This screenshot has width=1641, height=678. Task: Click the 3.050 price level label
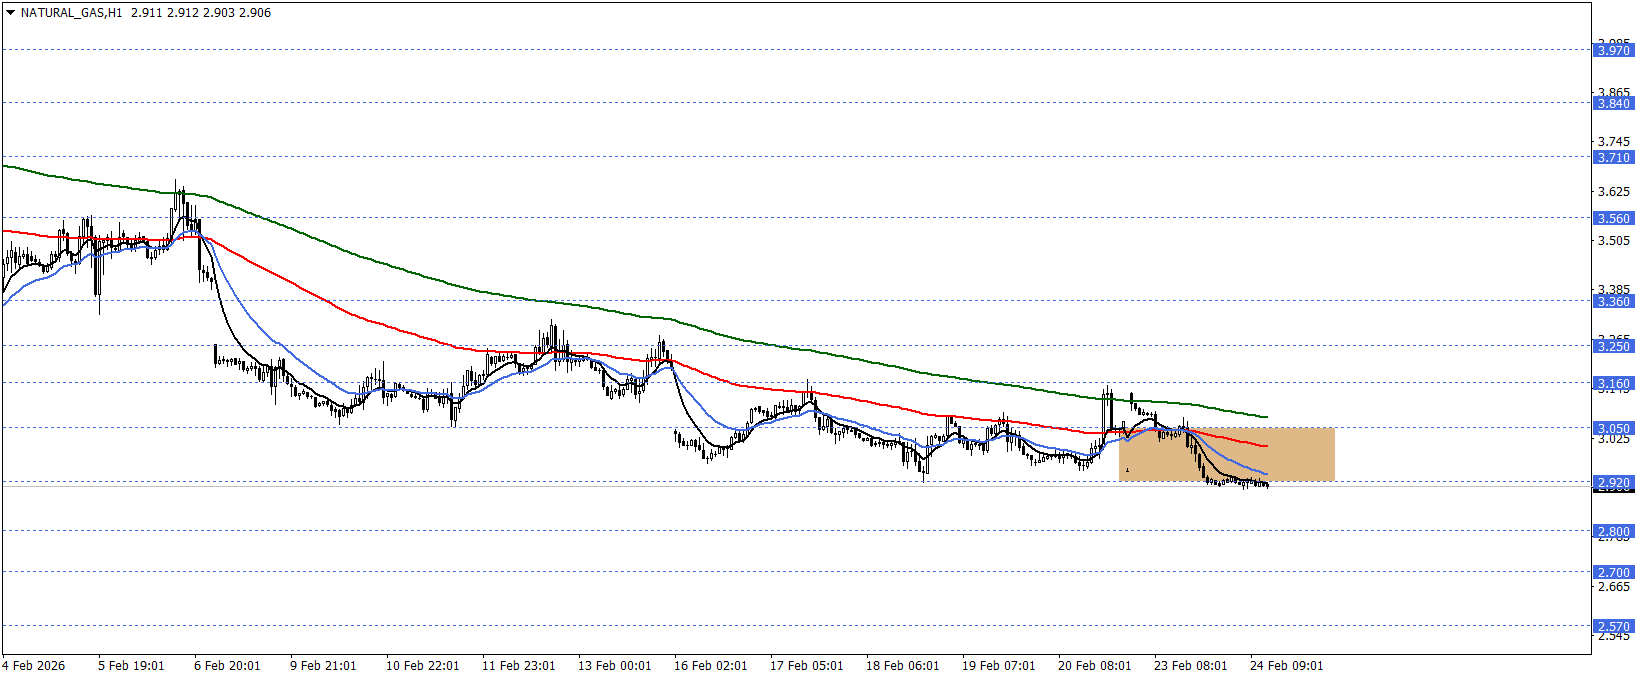1612,429
